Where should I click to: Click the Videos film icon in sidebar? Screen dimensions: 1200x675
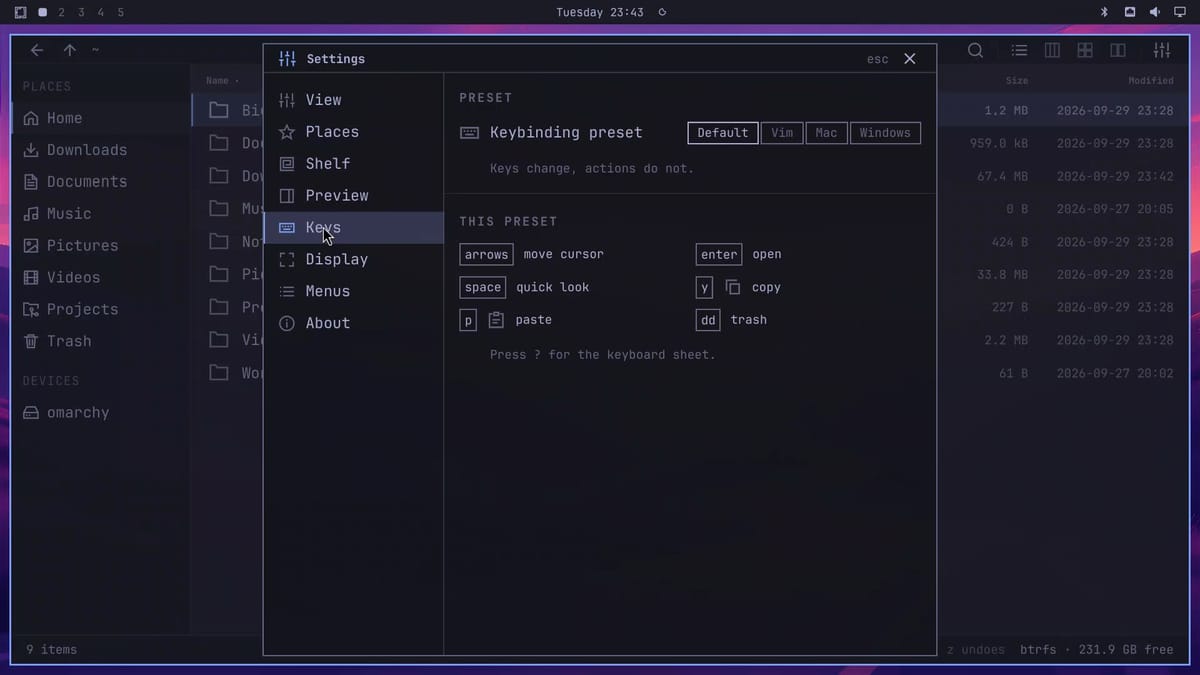[x=31, y=278]
